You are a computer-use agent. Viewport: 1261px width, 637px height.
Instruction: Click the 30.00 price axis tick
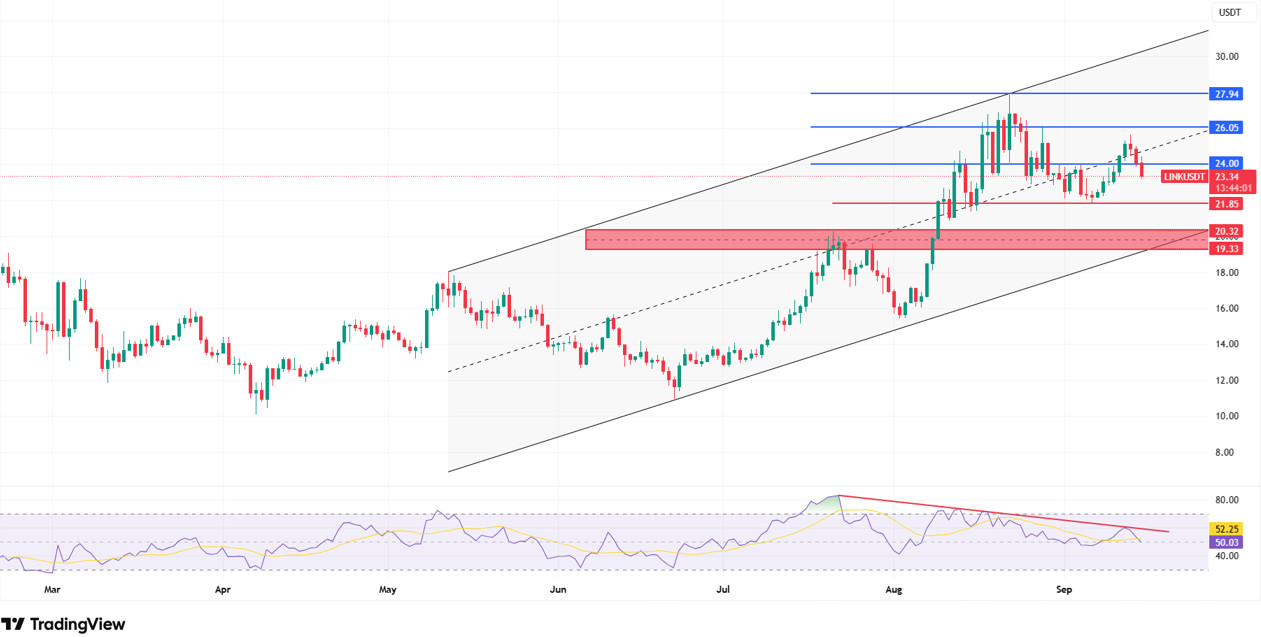[x=1227, y=57]
